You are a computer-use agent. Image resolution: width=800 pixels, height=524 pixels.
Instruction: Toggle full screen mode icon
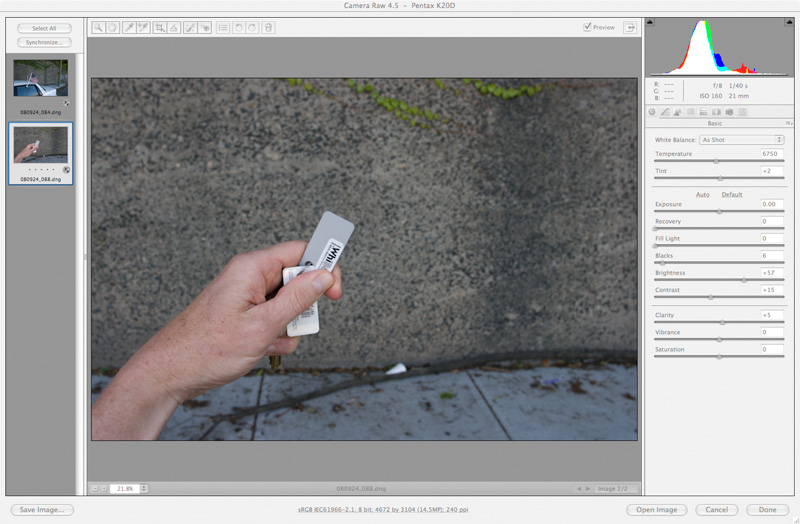coord(630,28)
